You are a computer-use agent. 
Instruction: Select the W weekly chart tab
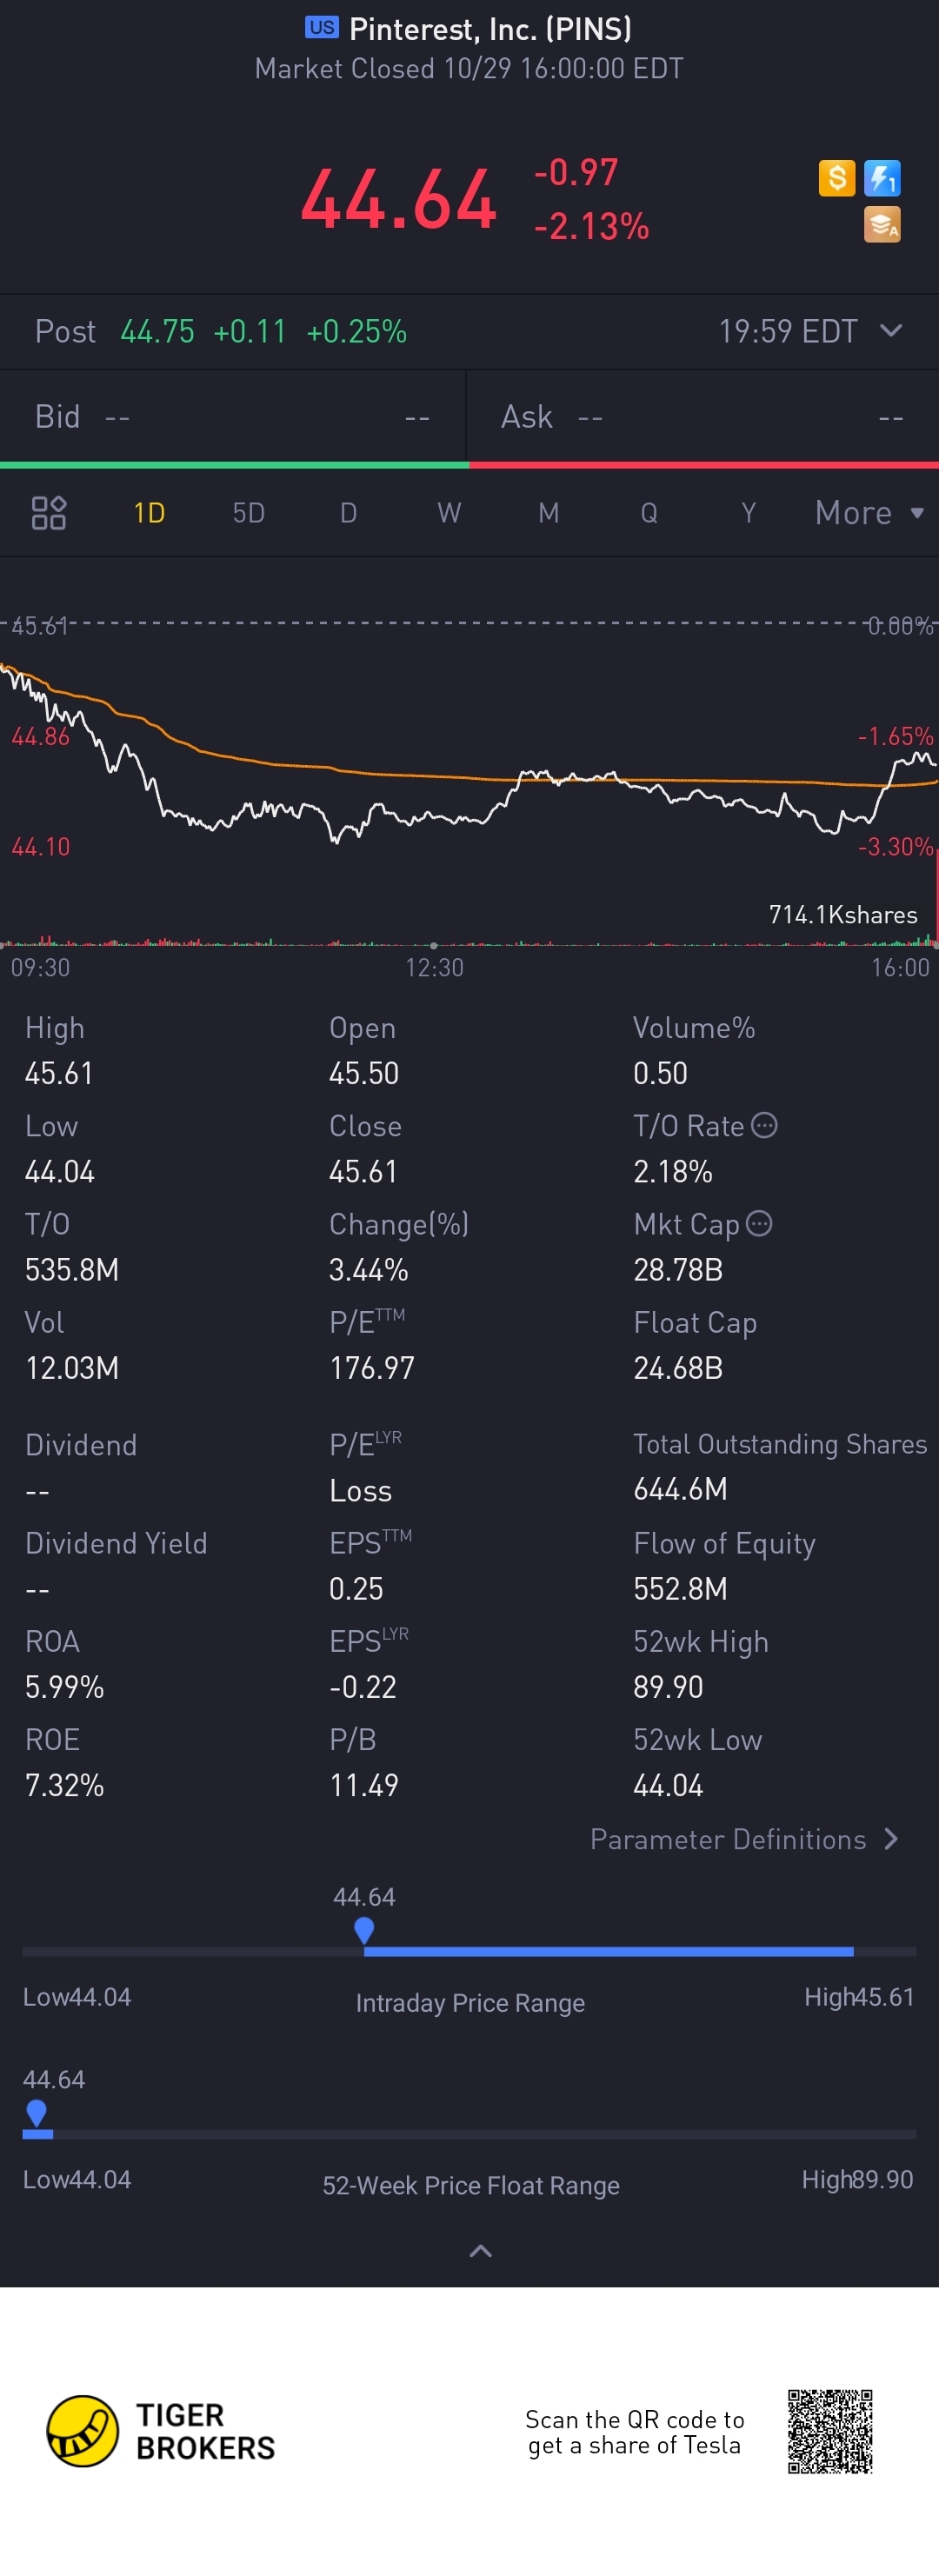click(449, 513)
